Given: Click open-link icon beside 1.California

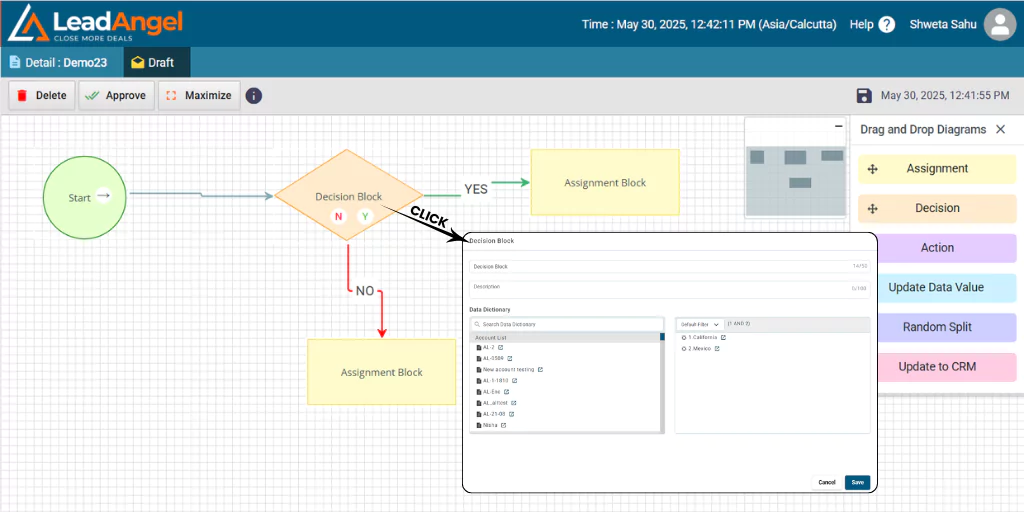Looking at the screenshot, I should [723, 337].
